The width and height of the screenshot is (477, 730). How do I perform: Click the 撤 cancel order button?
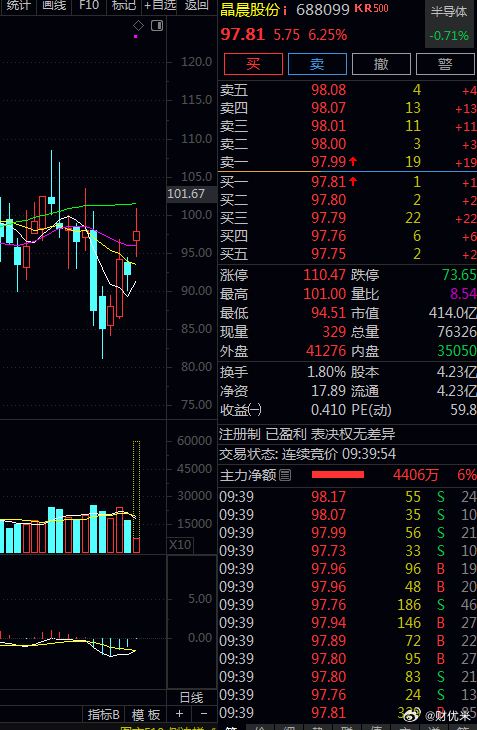pyautogui.click(x=381, y=64)
